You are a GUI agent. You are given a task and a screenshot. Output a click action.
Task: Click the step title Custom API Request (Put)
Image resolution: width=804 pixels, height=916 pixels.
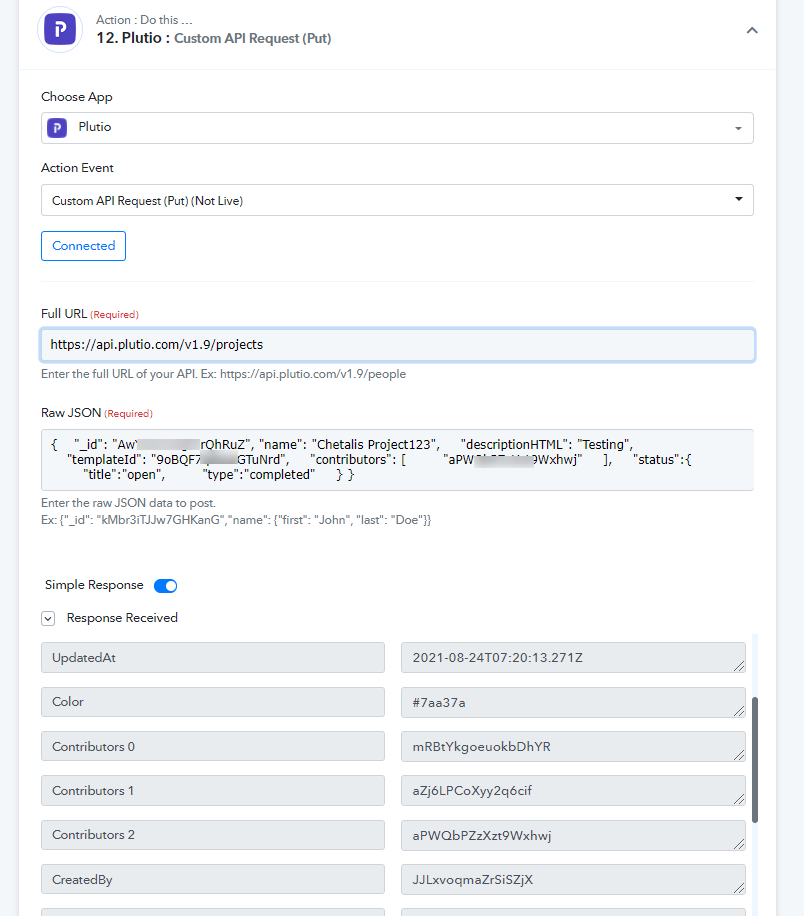point(252,39)
